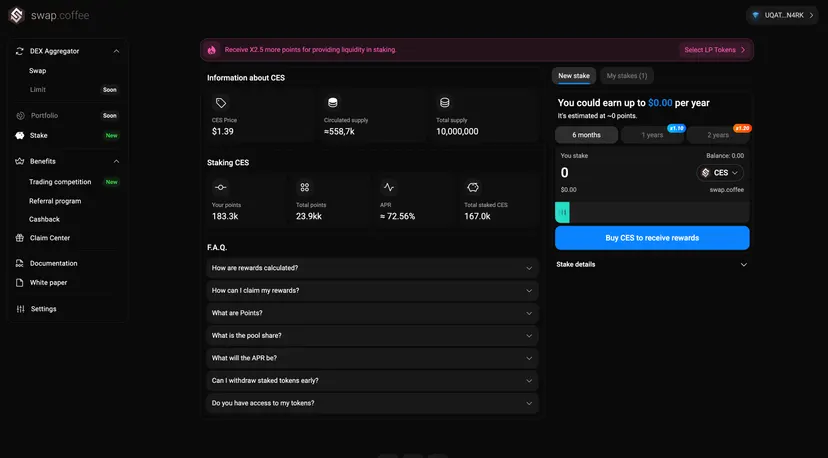Collapse the Benefits section
Viewport: 828px width, 458px height.
tap(116, 162)
